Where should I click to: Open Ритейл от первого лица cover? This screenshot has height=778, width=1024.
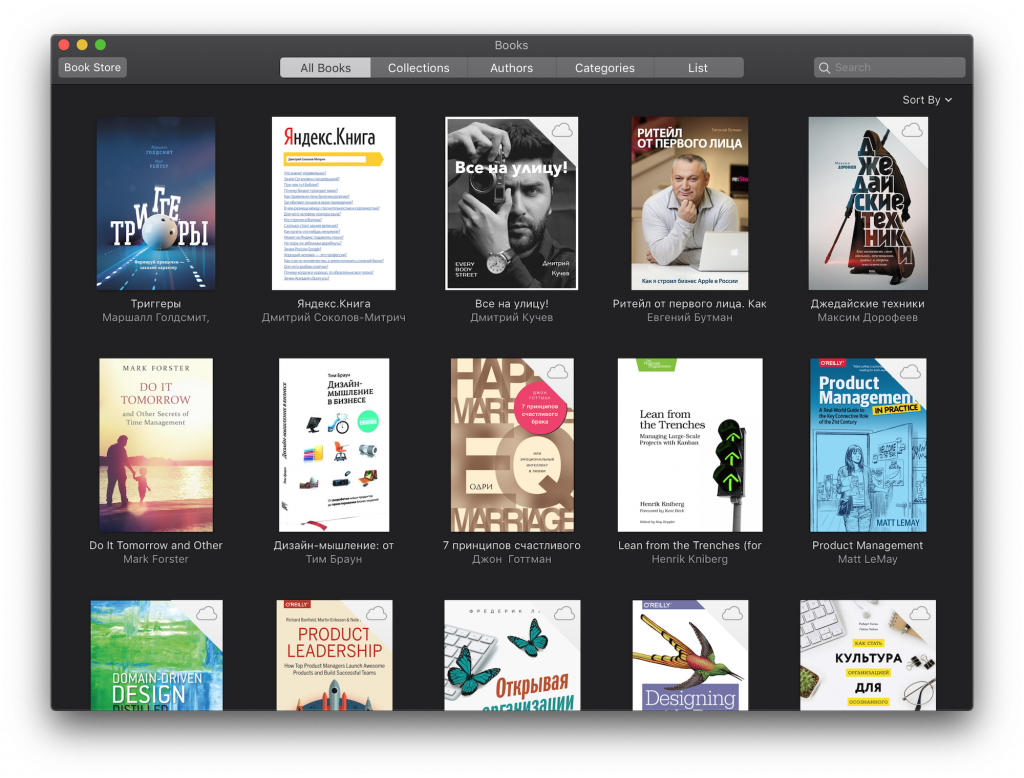coord(690,203)
